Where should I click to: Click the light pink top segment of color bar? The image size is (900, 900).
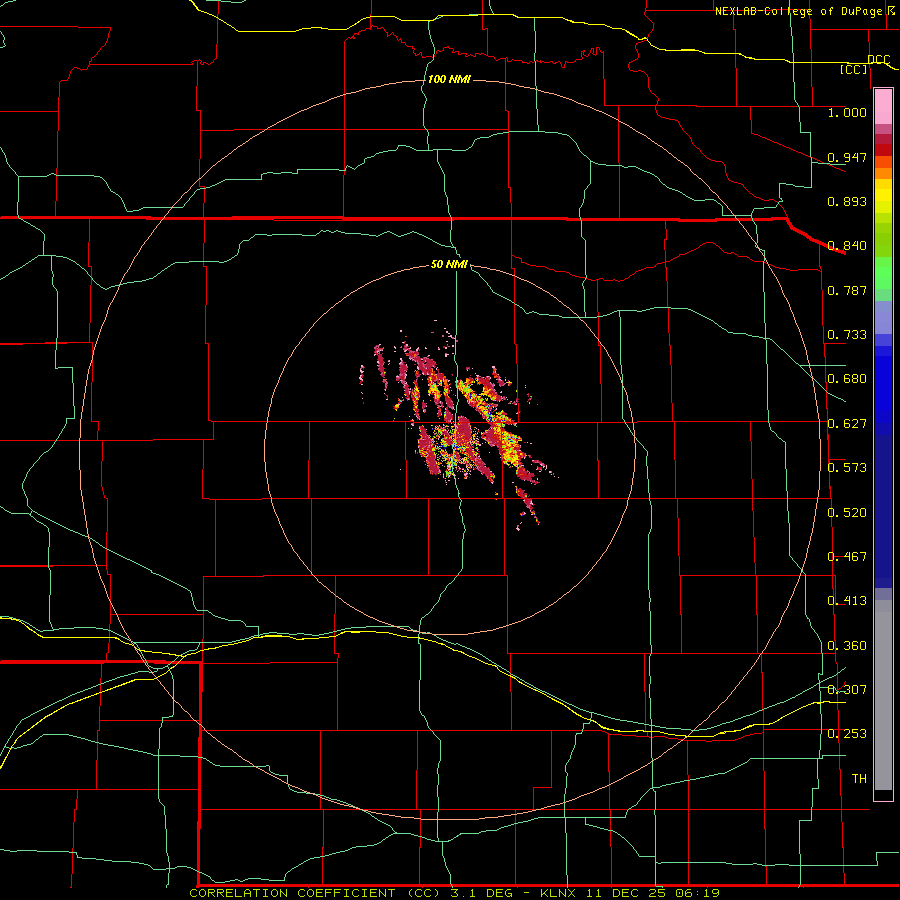pos(883,107)
